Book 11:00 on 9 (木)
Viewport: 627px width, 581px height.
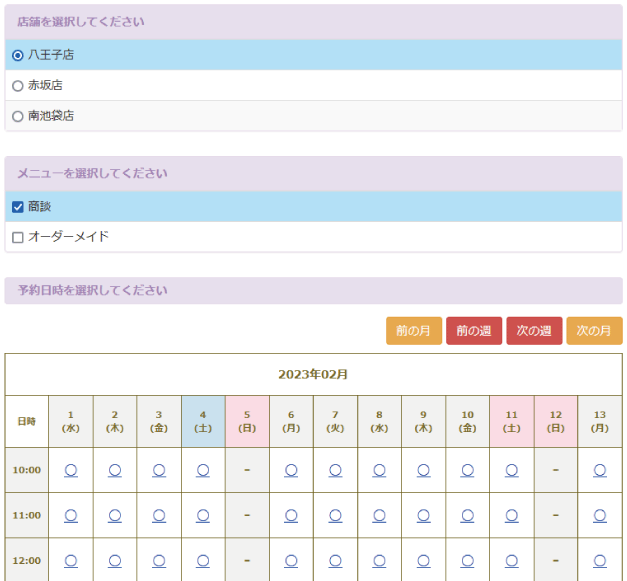pos(423,515)
